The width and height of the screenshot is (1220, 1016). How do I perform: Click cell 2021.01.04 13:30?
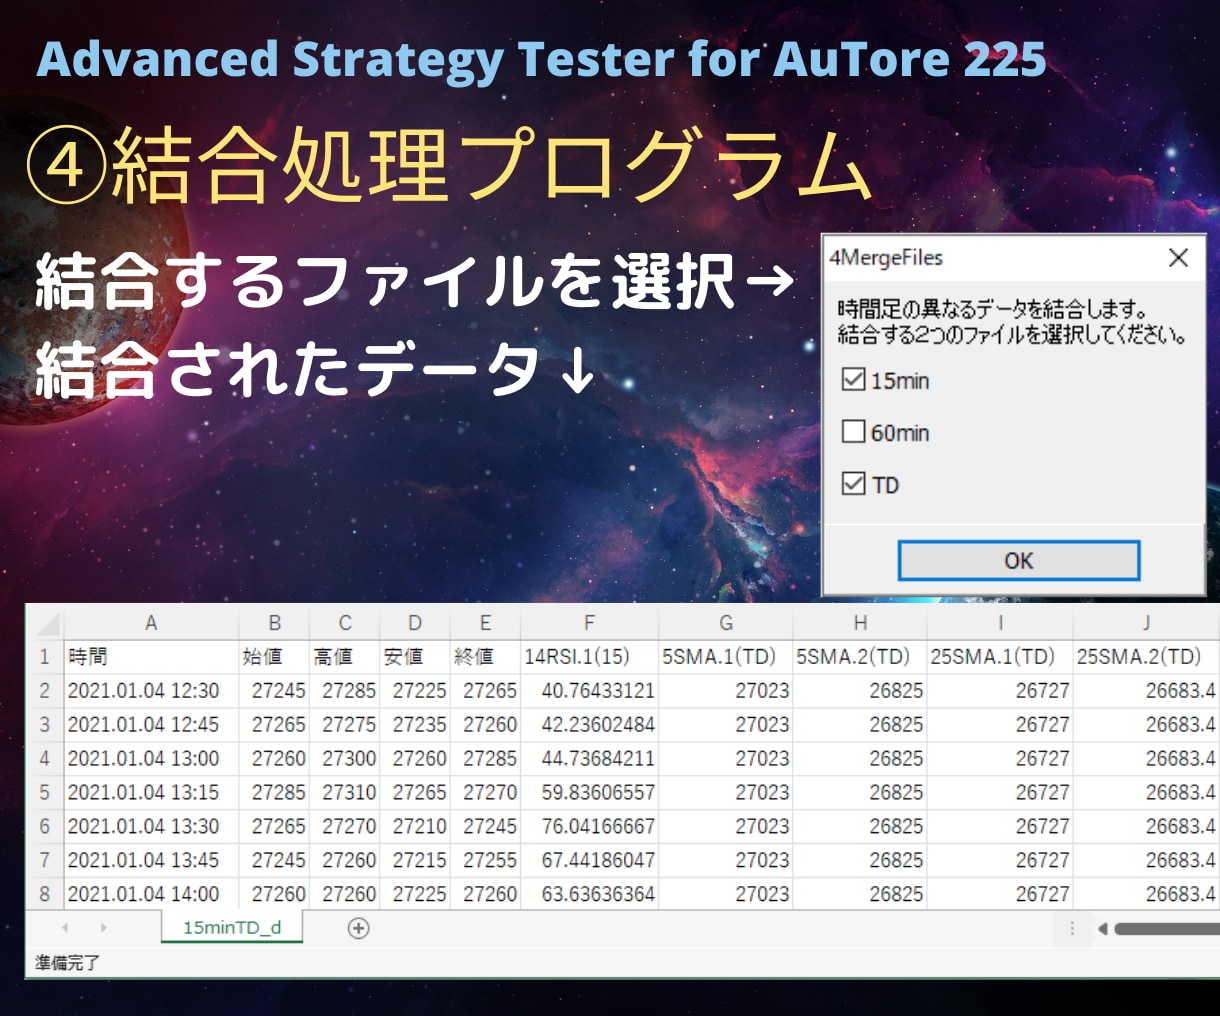151,826
